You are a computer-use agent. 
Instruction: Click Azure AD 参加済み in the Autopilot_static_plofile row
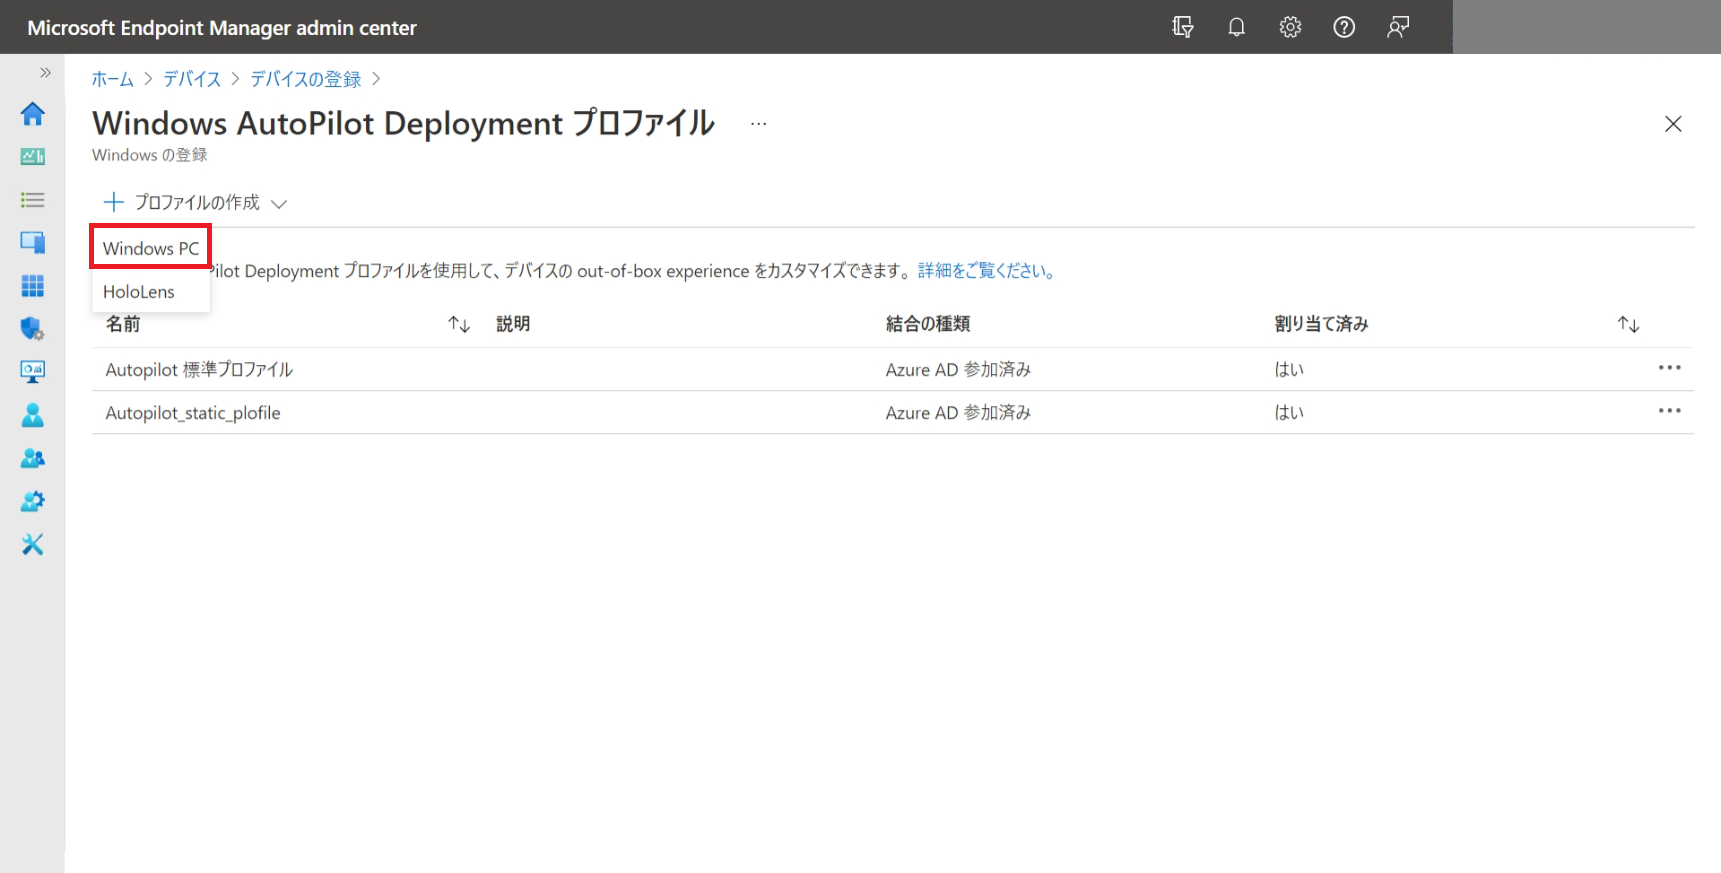(958, 413)
